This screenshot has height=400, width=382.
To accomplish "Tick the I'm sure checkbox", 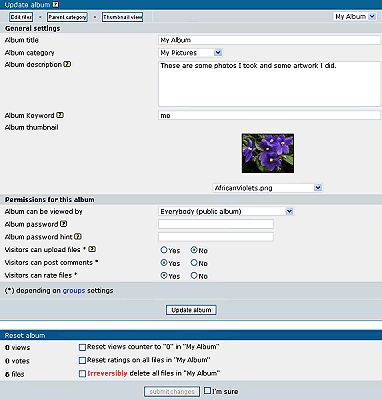I will pos(207,390).
